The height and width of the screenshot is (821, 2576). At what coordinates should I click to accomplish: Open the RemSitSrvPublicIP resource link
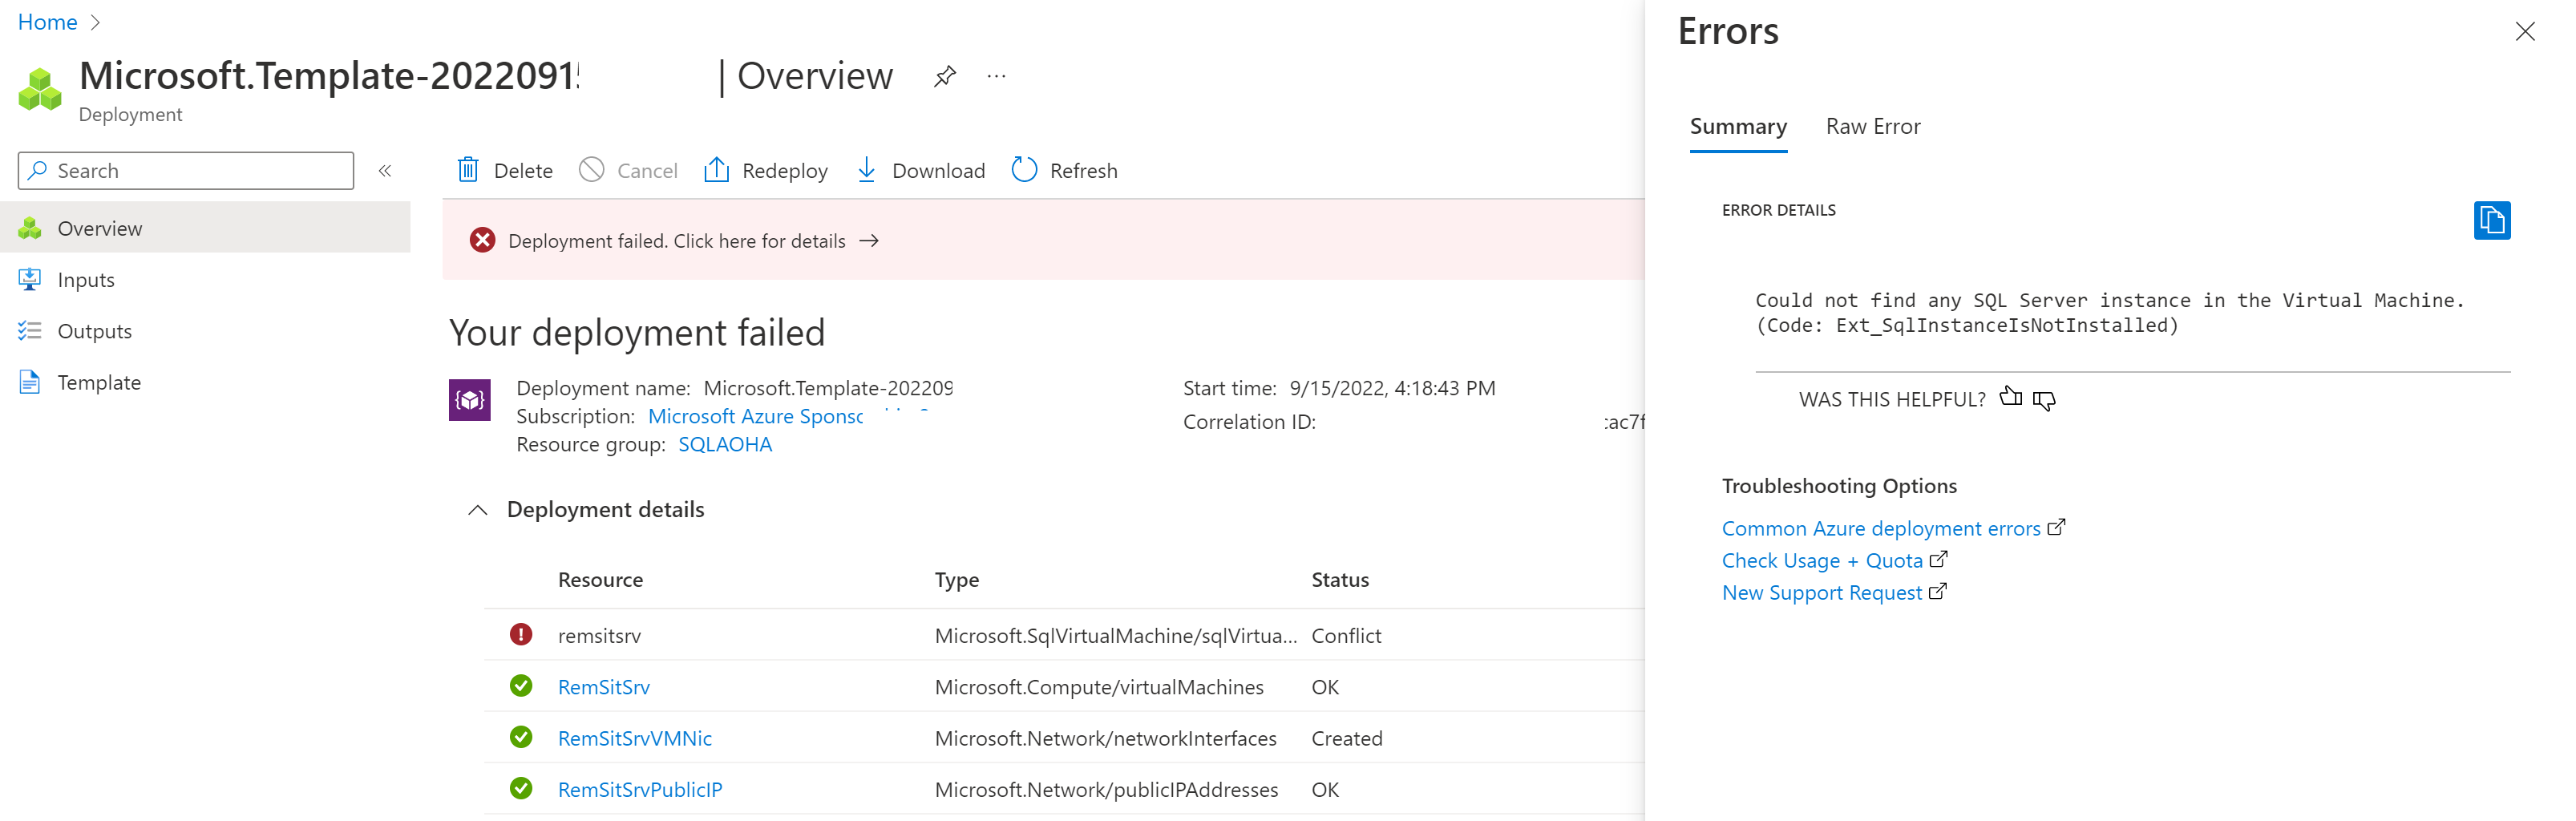(x=640, y=789)
